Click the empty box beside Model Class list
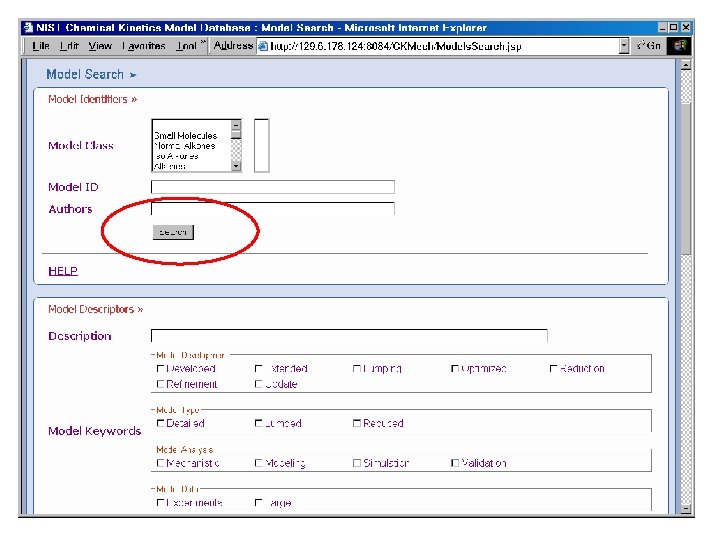This screenshot has width=720, height=540. point(261,146)
